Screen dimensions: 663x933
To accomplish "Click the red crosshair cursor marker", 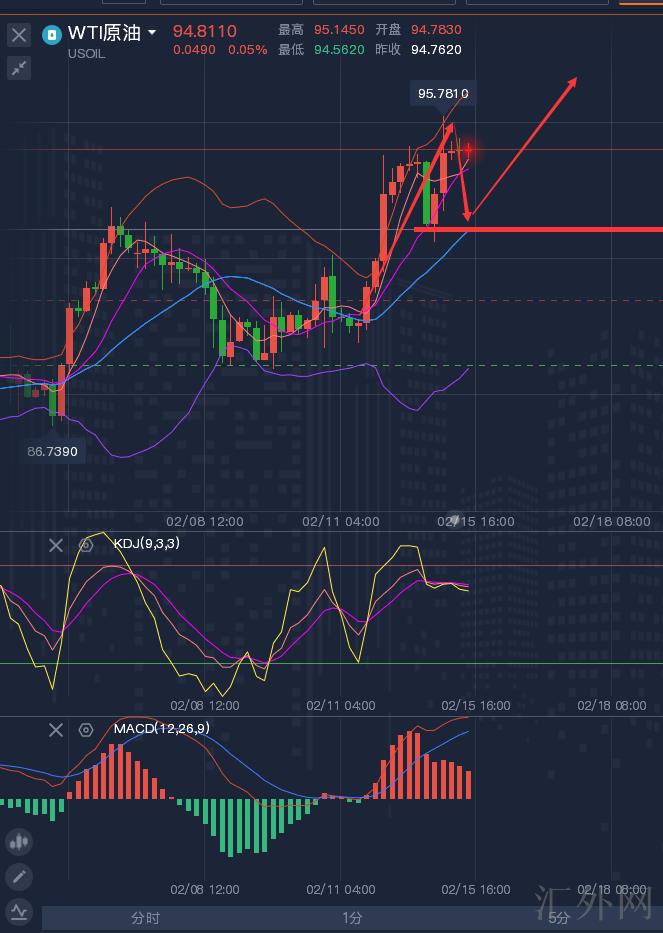I will pos(469,149).
